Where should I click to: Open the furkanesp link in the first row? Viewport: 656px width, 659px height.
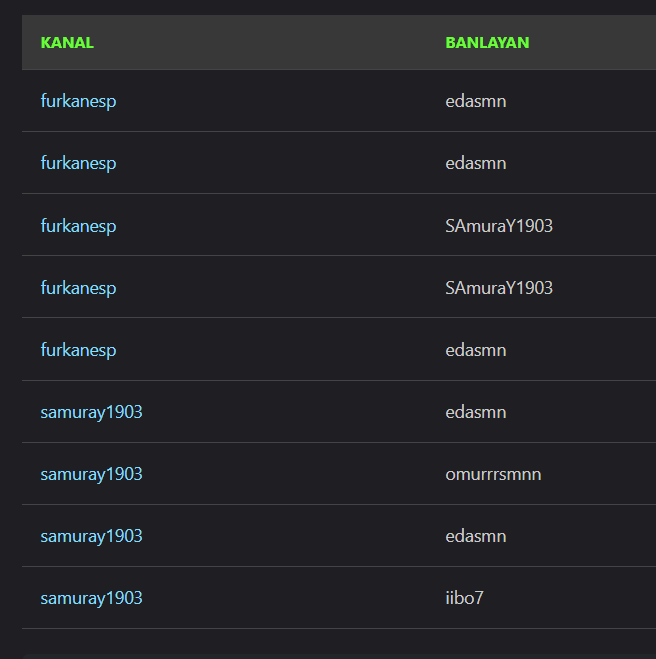78,101
